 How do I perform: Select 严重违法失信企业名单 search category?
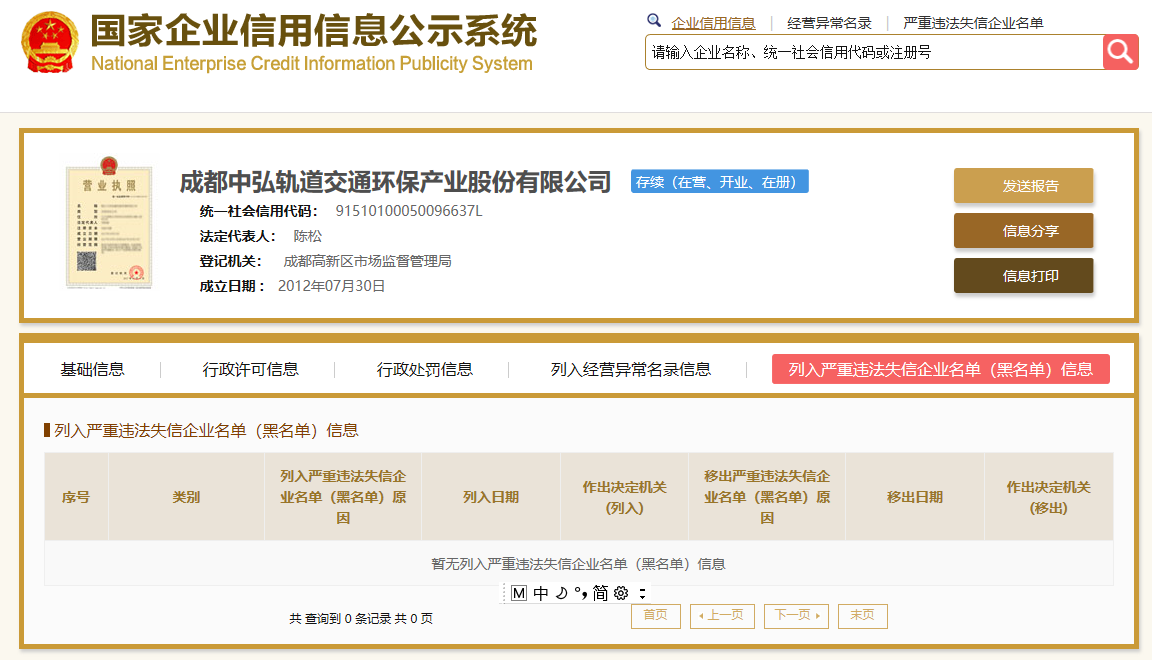[973, 23]
